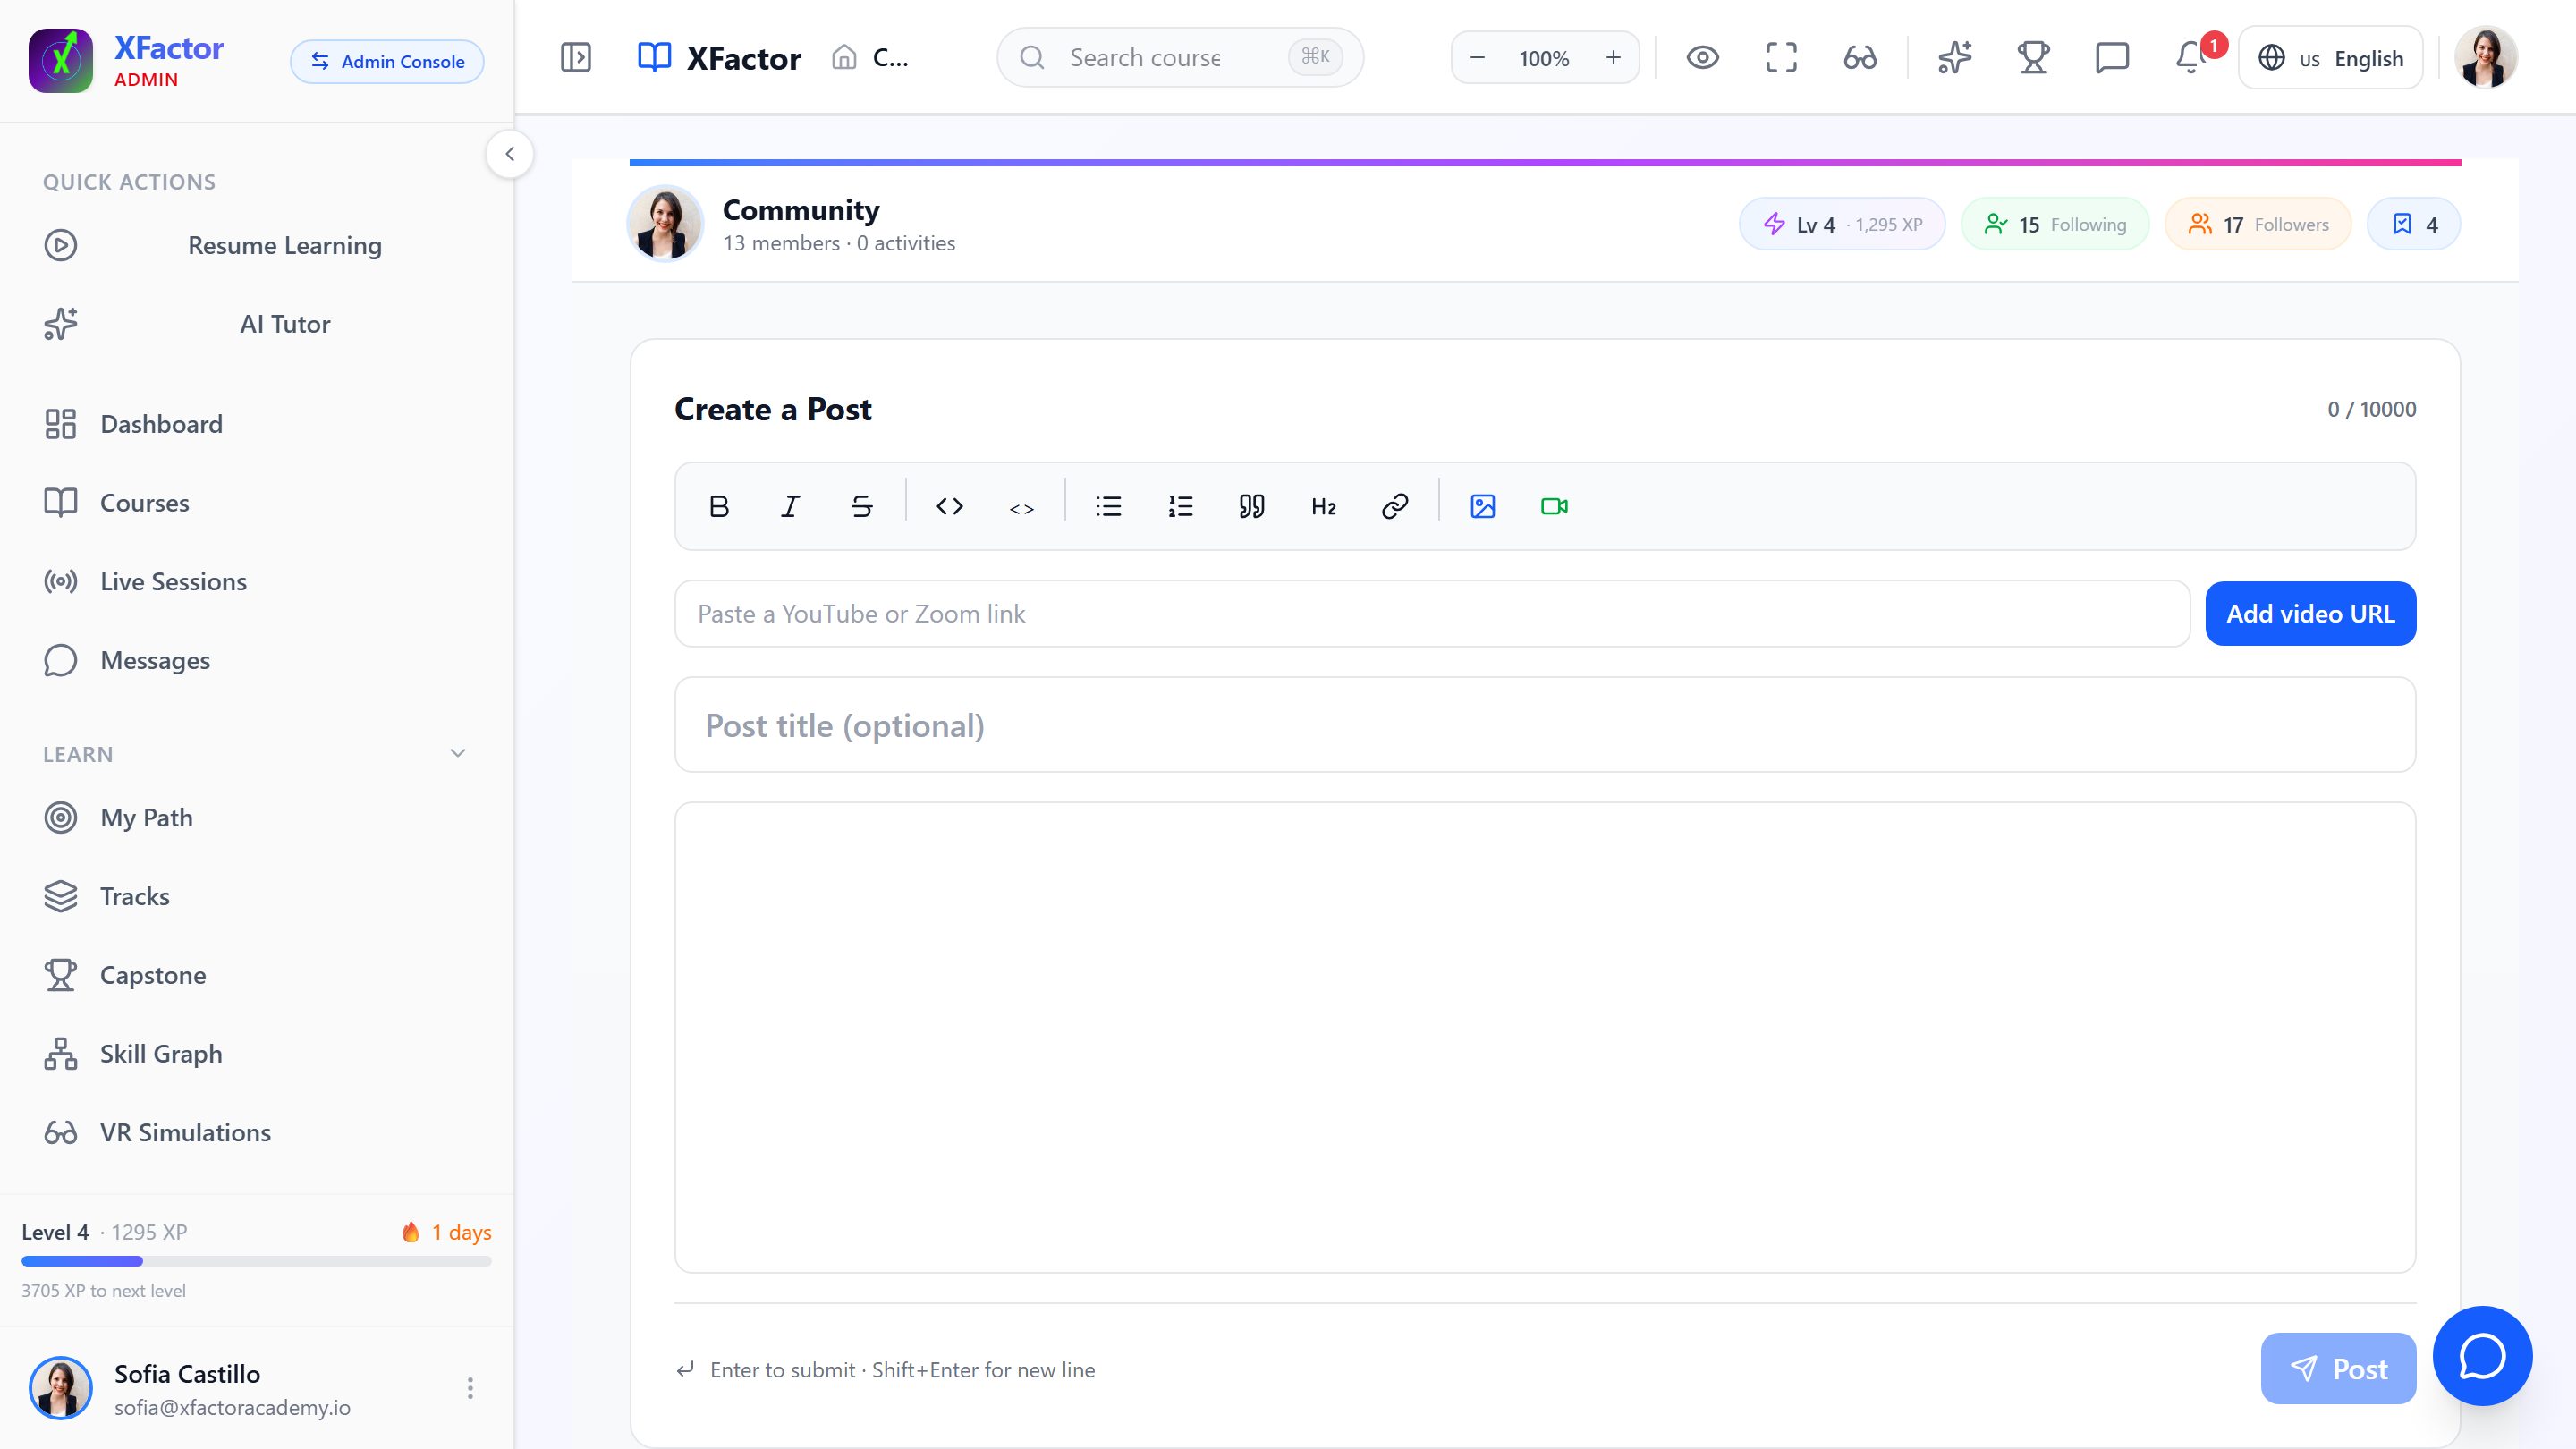Open floating chat support bubble
The height and width of the screenshot is (1449, 2576).
pos(2482,1356)
